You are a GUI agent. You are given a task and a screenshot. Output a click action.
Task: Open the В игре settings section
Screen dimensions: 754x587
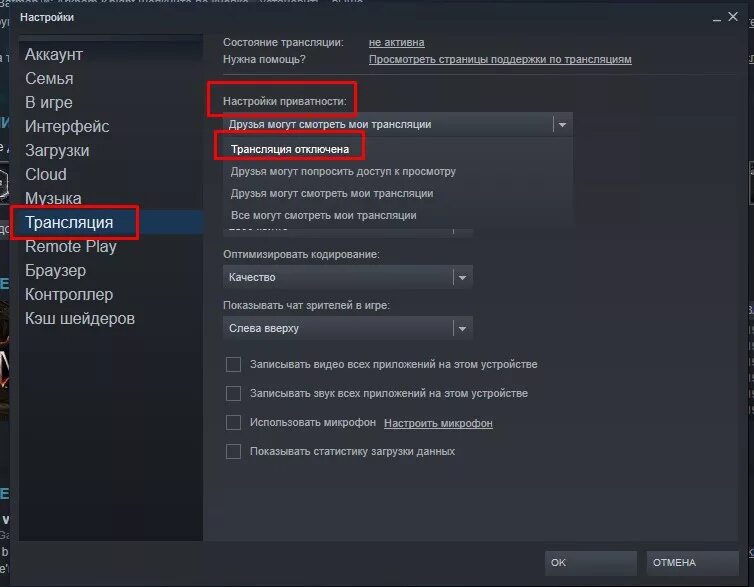pos(49,102)
